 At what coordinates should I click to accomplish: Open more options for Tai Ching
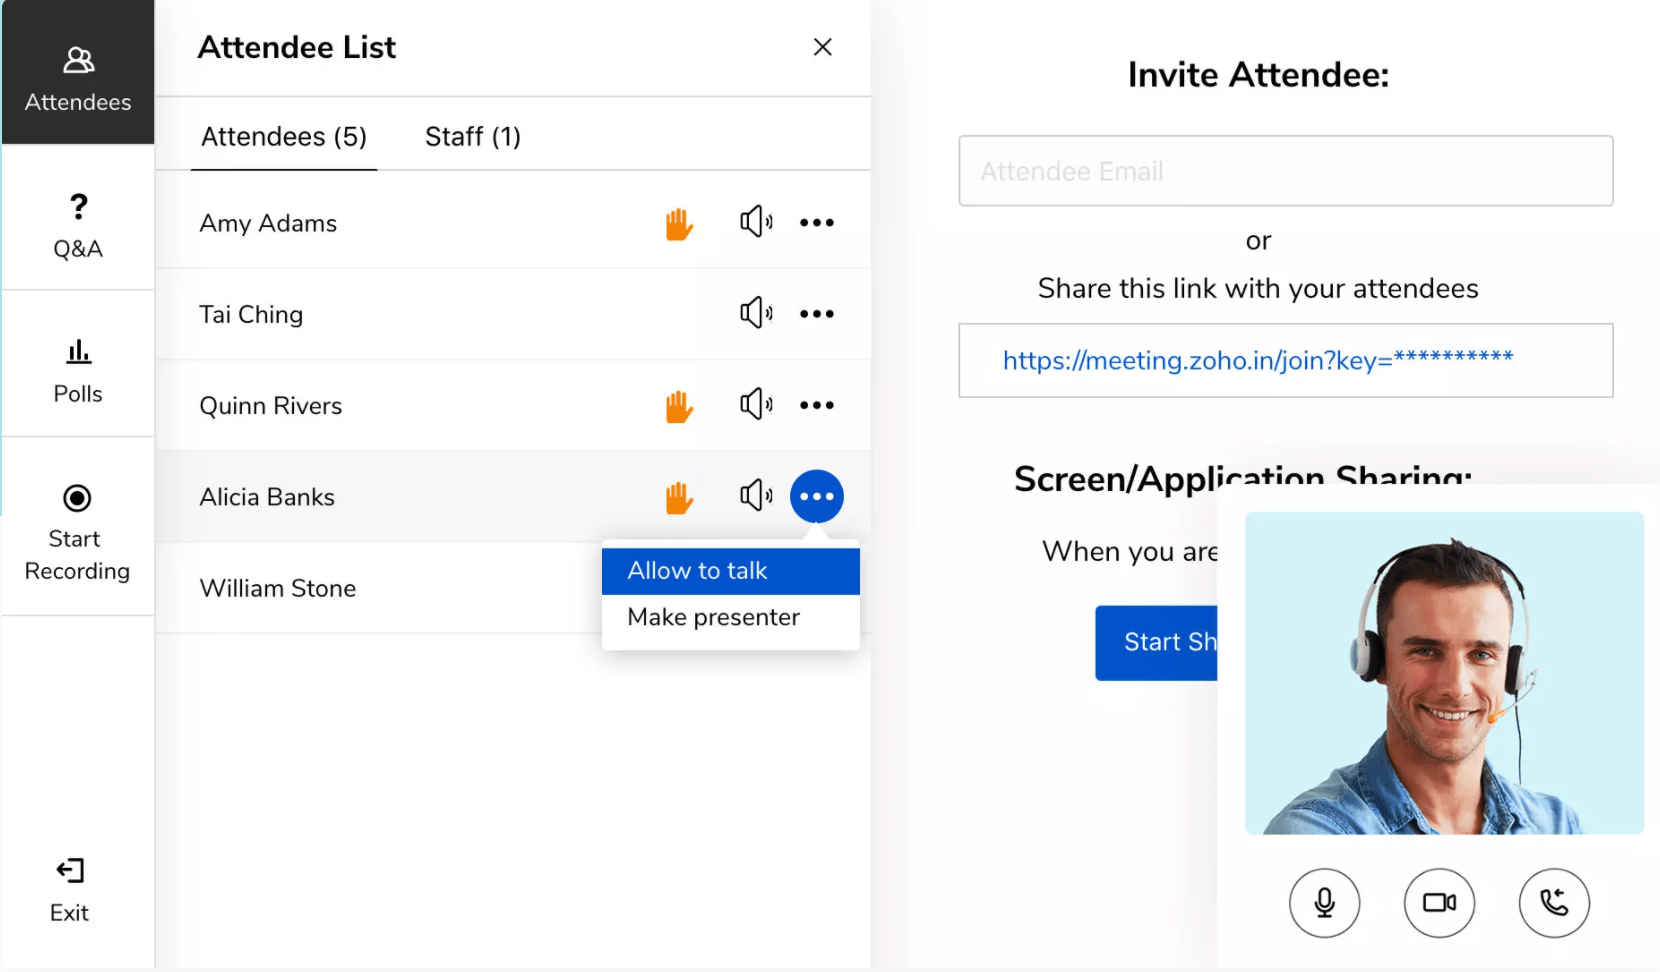click(817, 314)
